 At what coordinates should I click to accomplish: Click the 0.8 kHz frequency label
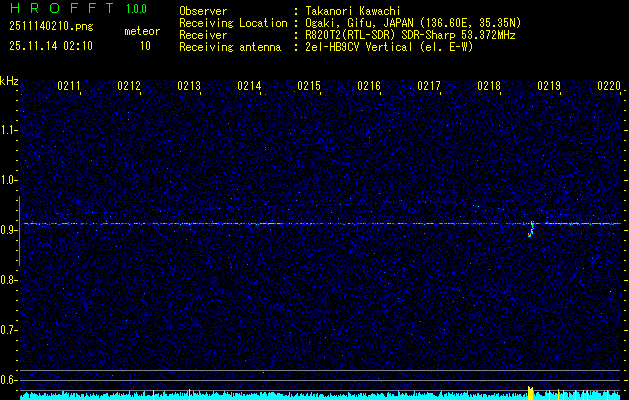(9, 280)
